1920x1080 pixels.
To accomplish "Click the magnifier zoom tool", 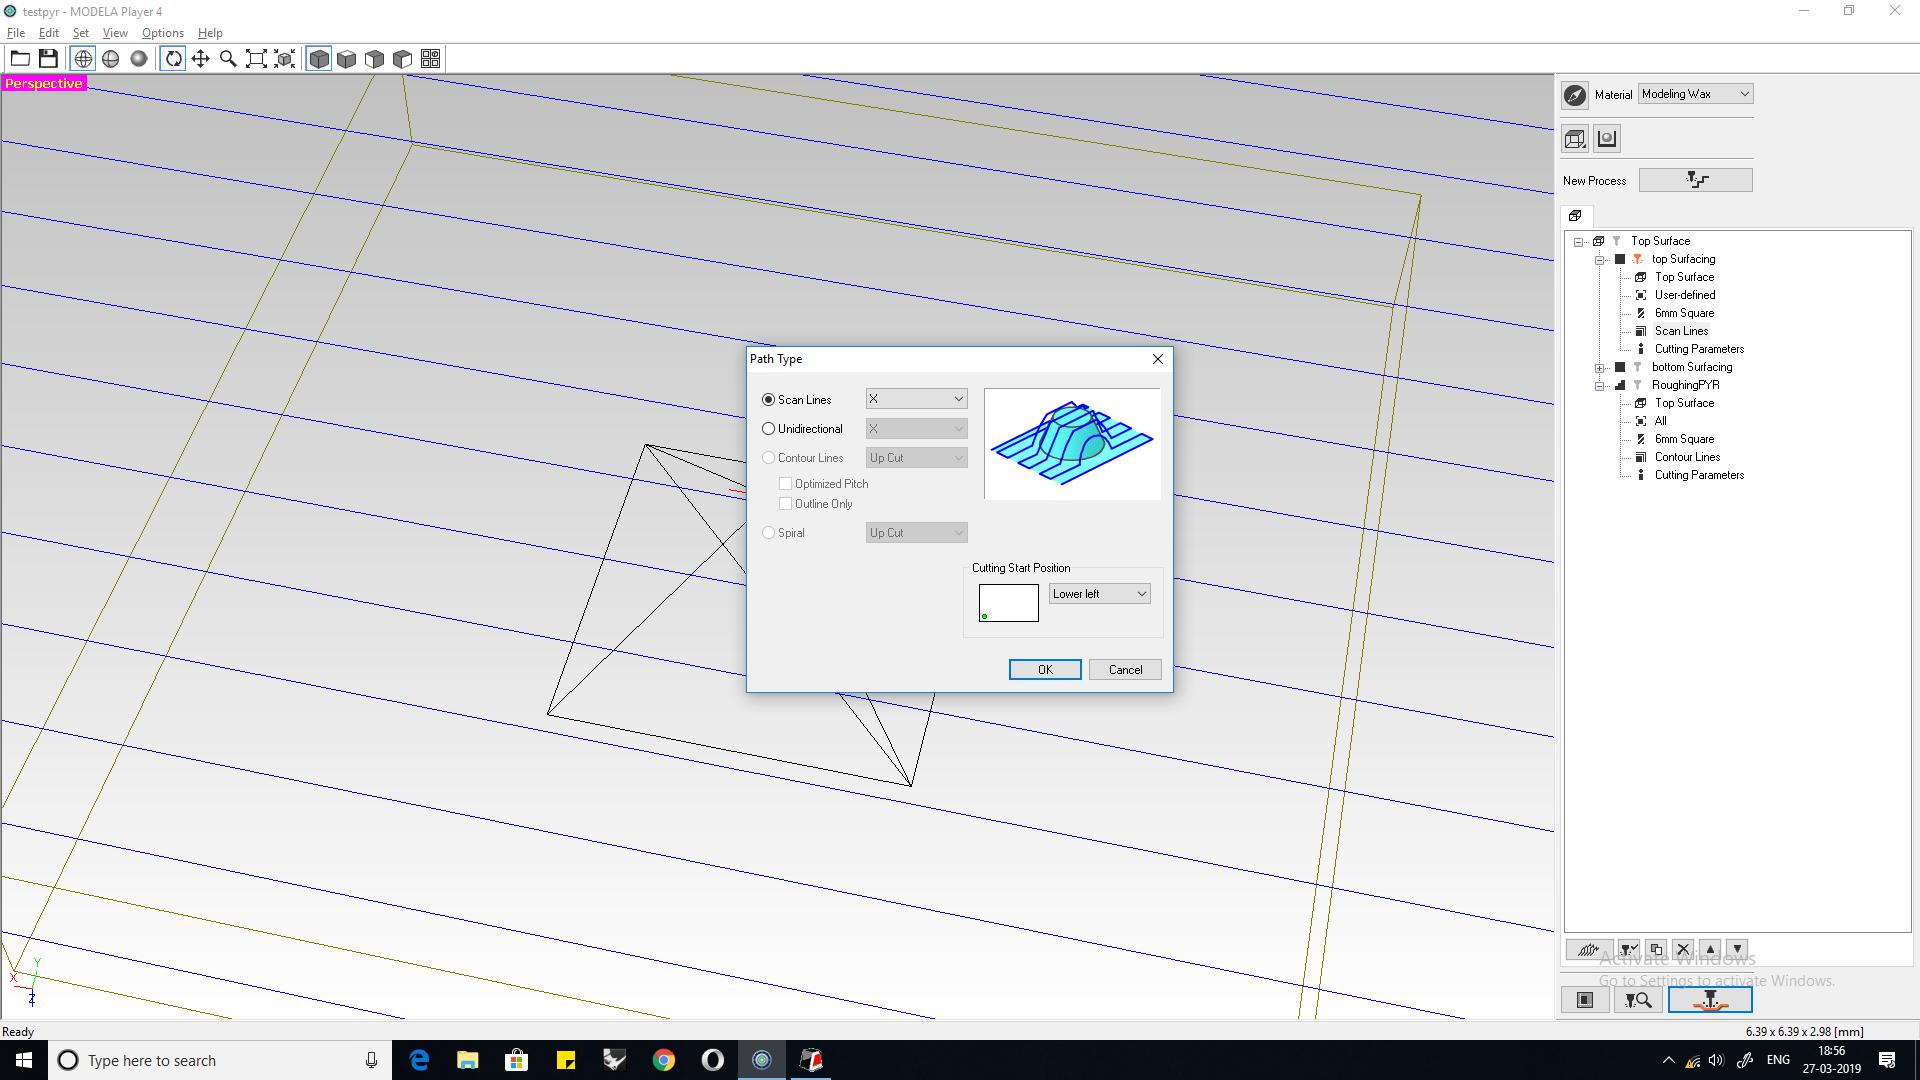I will (228, 59).
